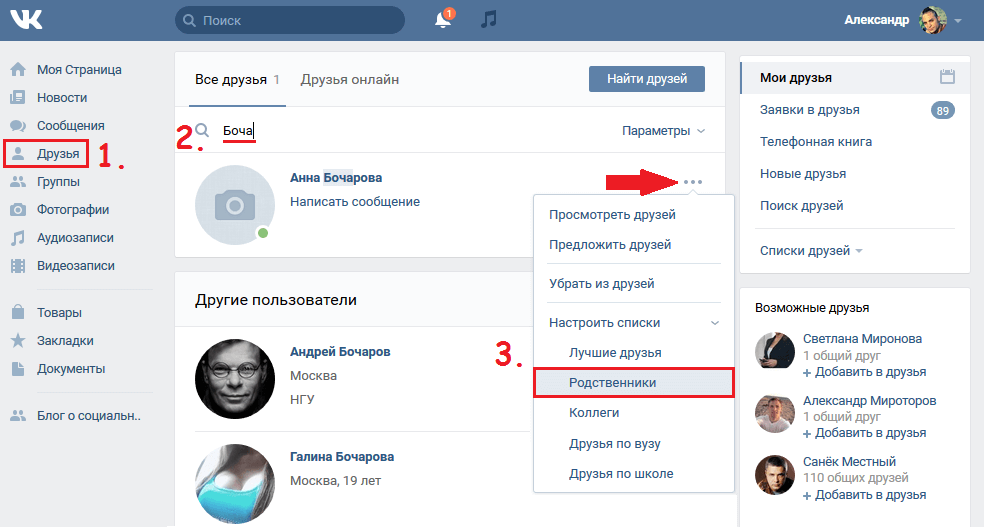Go to Сообщения in the sidebar
This screenshot has width=984, height=527.
(x=70, y=126)
